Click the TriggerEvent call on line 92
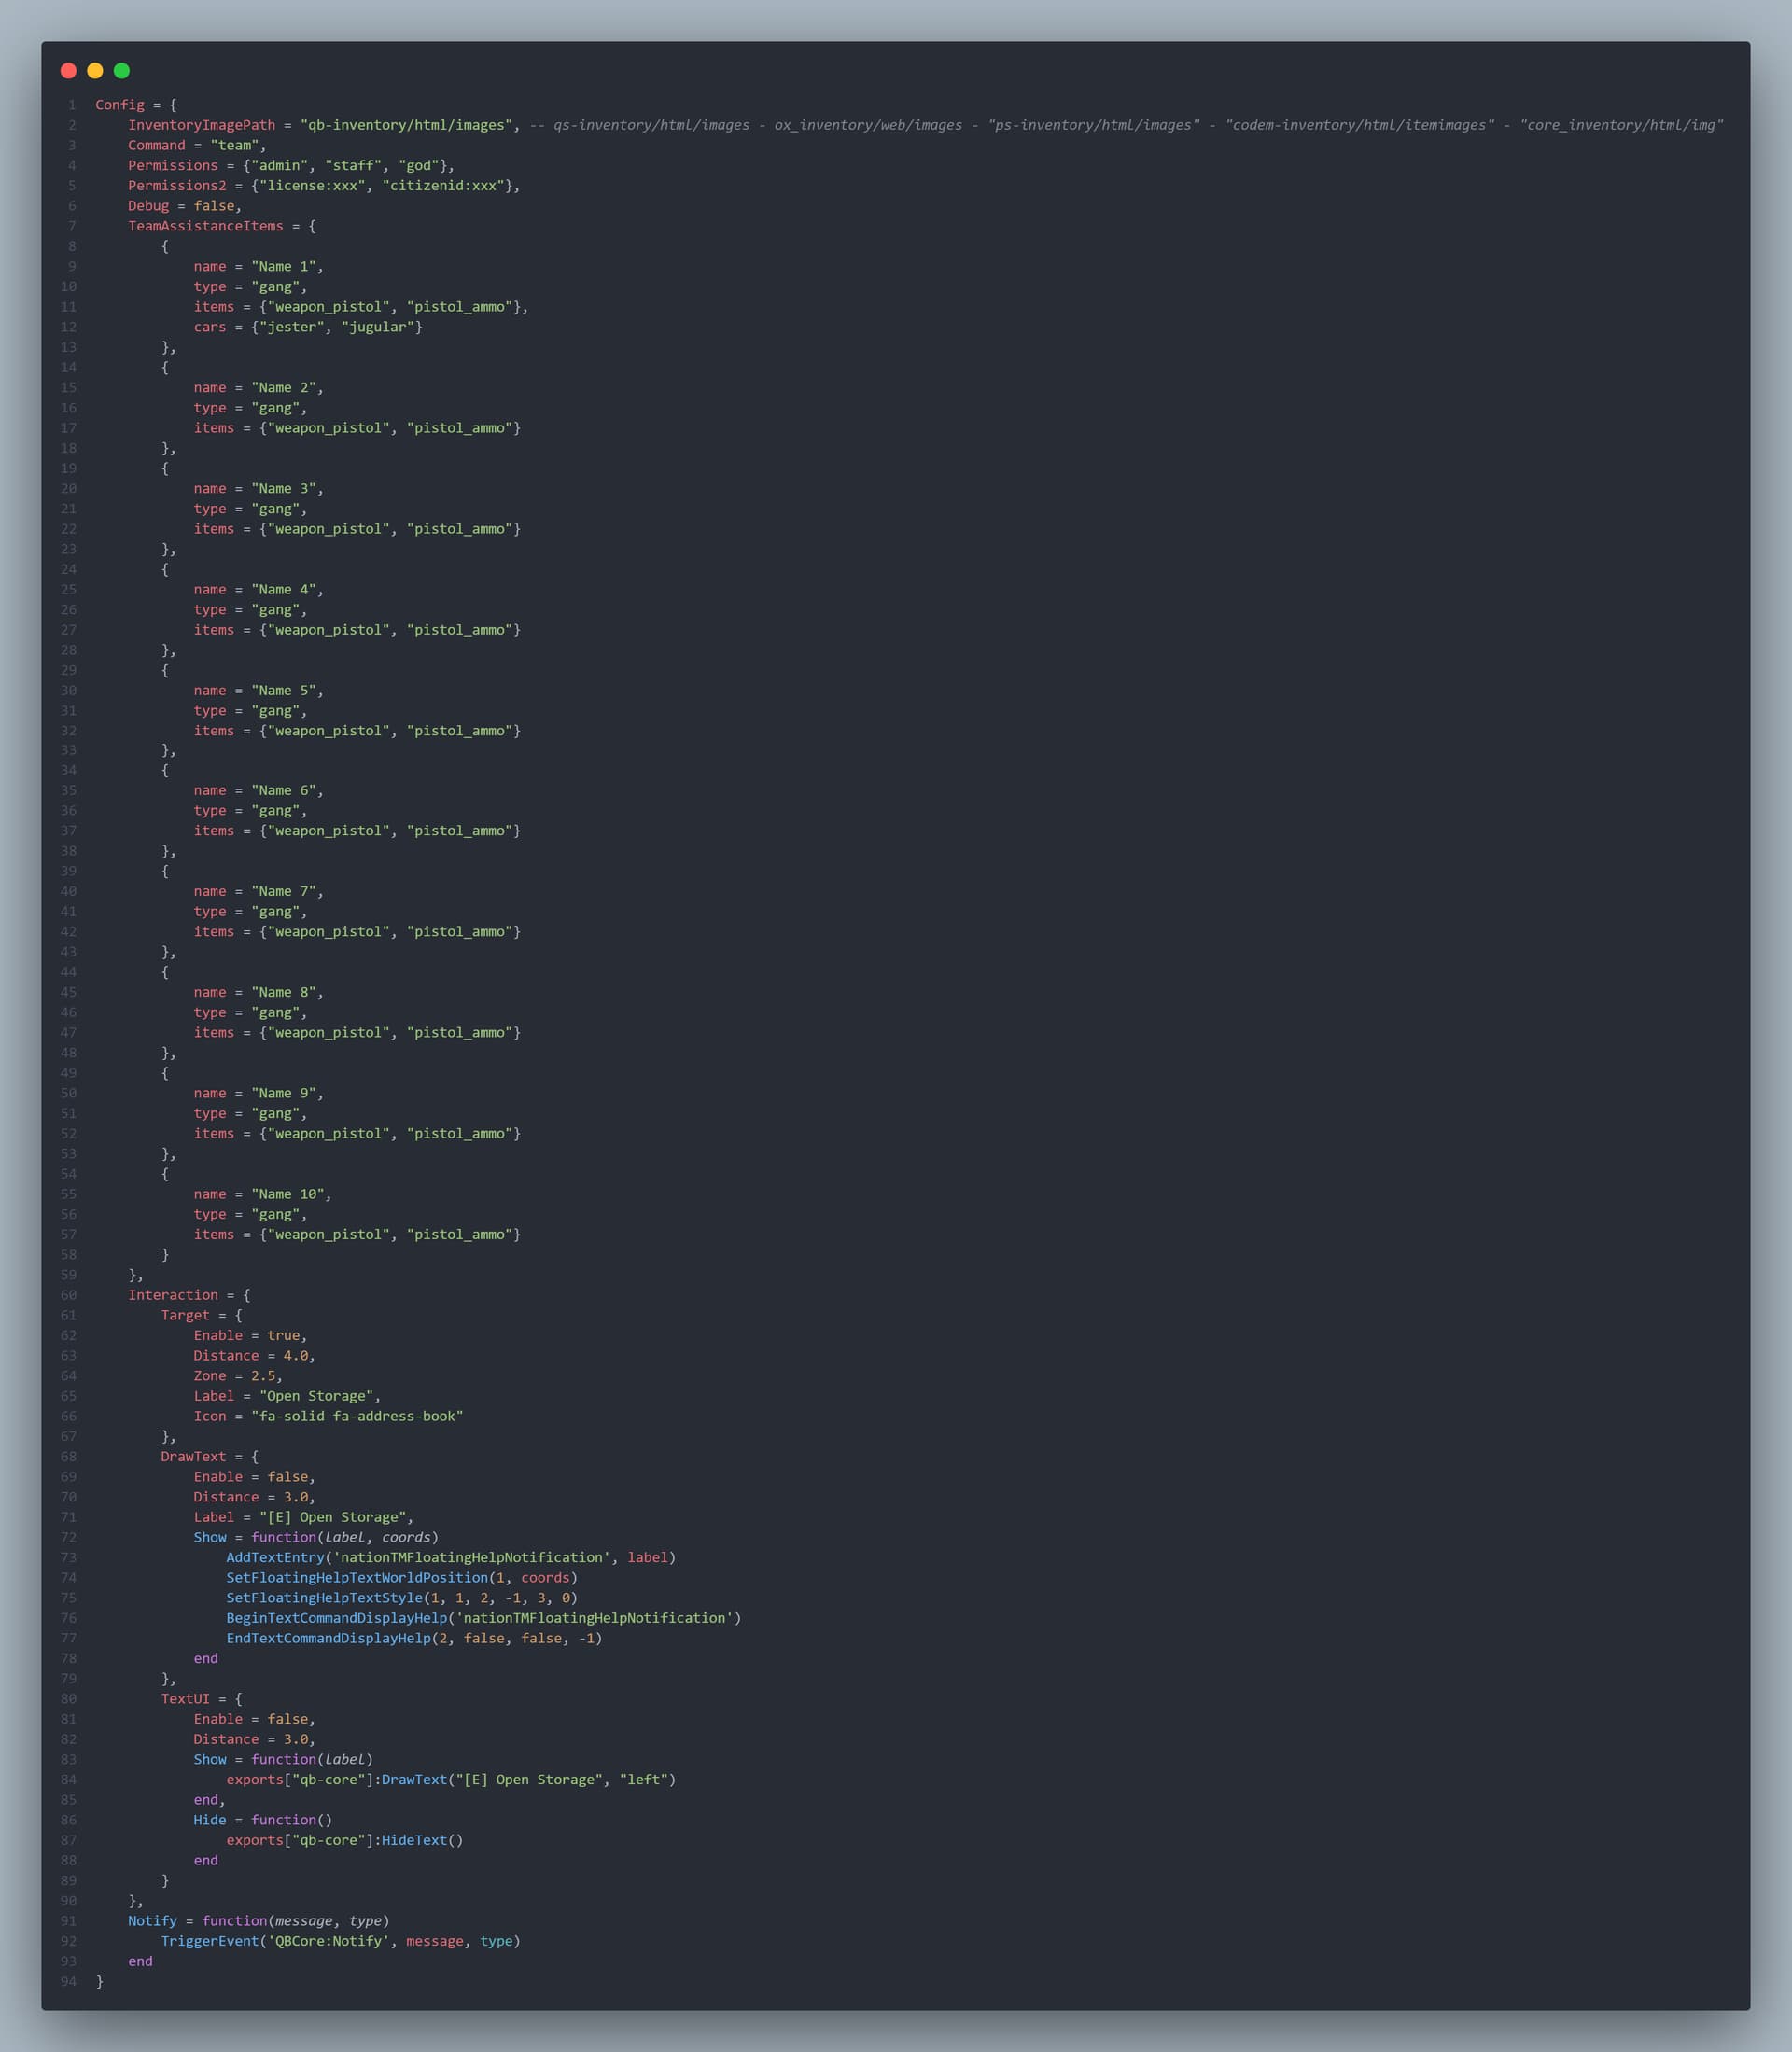Screen dimensions: 1792x2052 (x=209, y=1941)
